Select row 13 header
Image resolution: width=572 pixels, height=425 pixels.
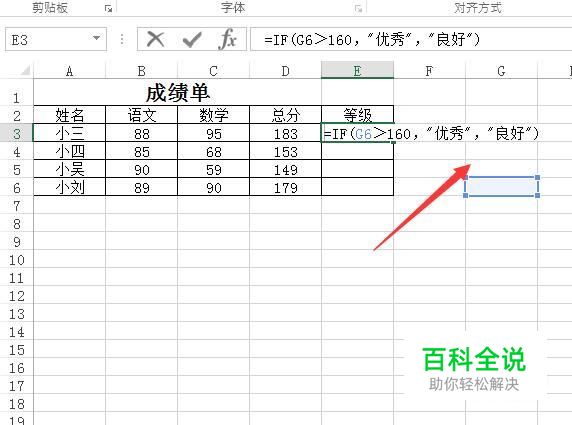point(16,313)
